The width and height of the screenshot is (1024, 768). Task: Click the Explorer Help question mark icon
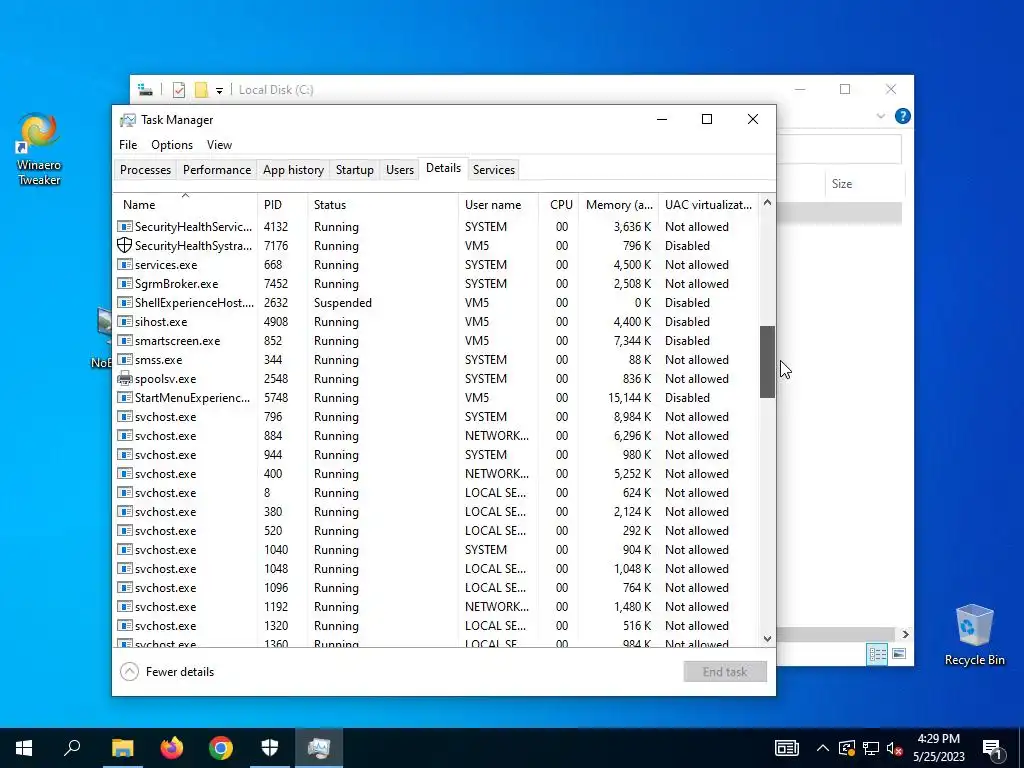click(903, 116)
